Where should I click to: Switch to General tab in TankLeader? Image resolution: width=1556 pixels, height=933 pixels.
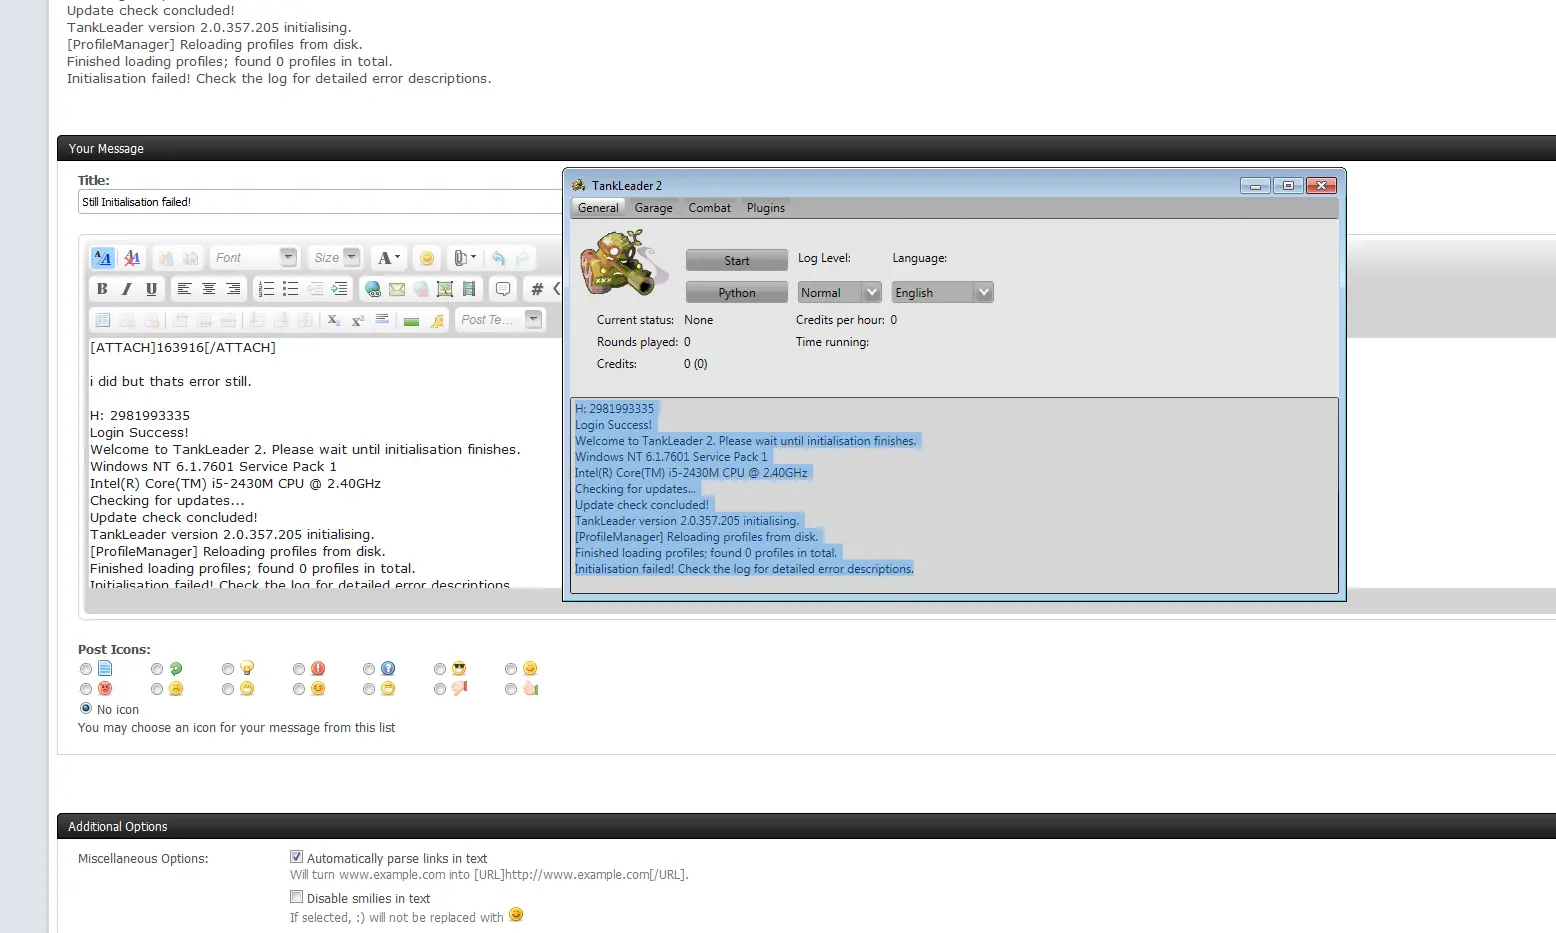point(598,208)
